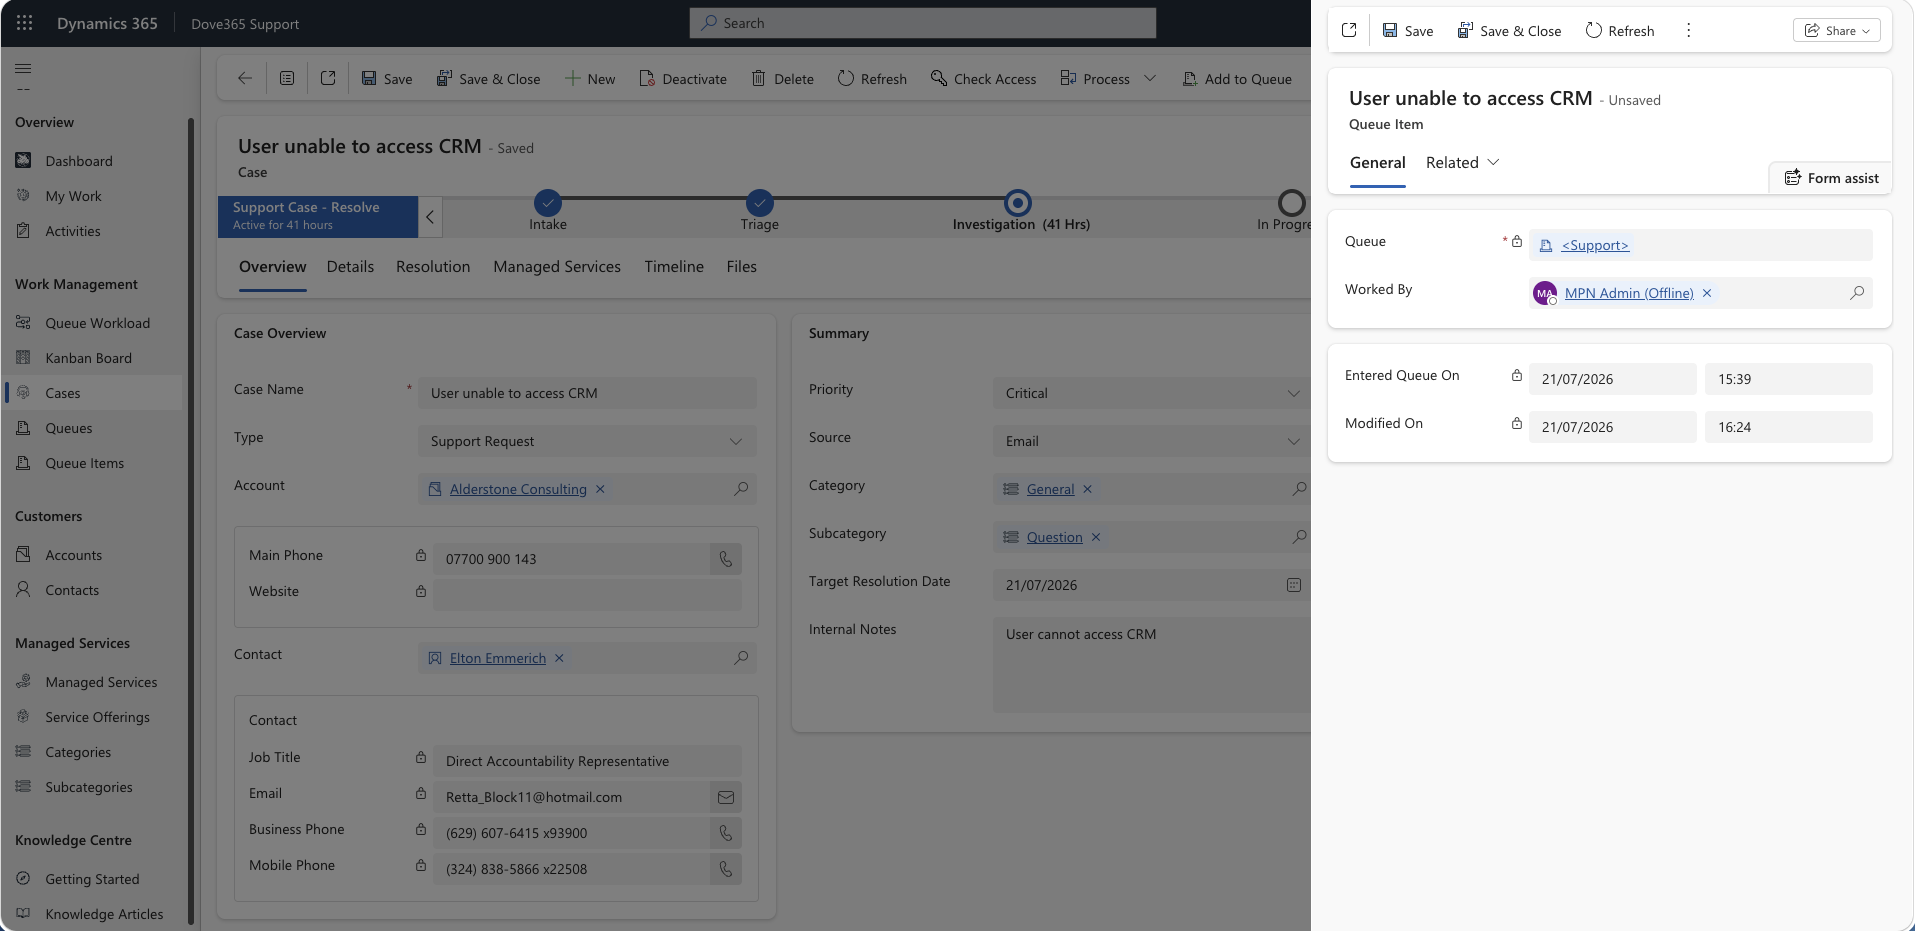The image size is (1915, 931).
Task: Open the Share dropdown
Action: tap(1837, 30)
